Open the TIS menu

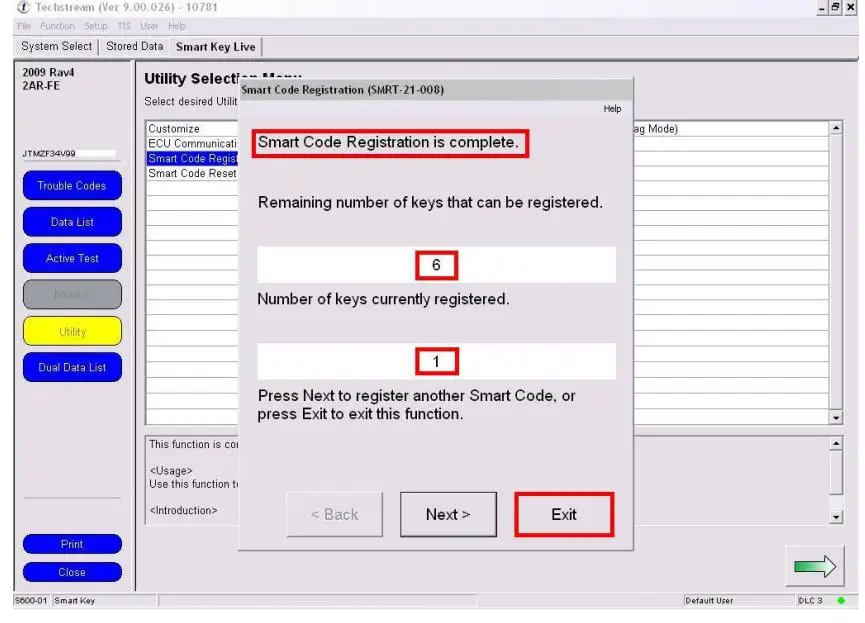coord(124,26)
